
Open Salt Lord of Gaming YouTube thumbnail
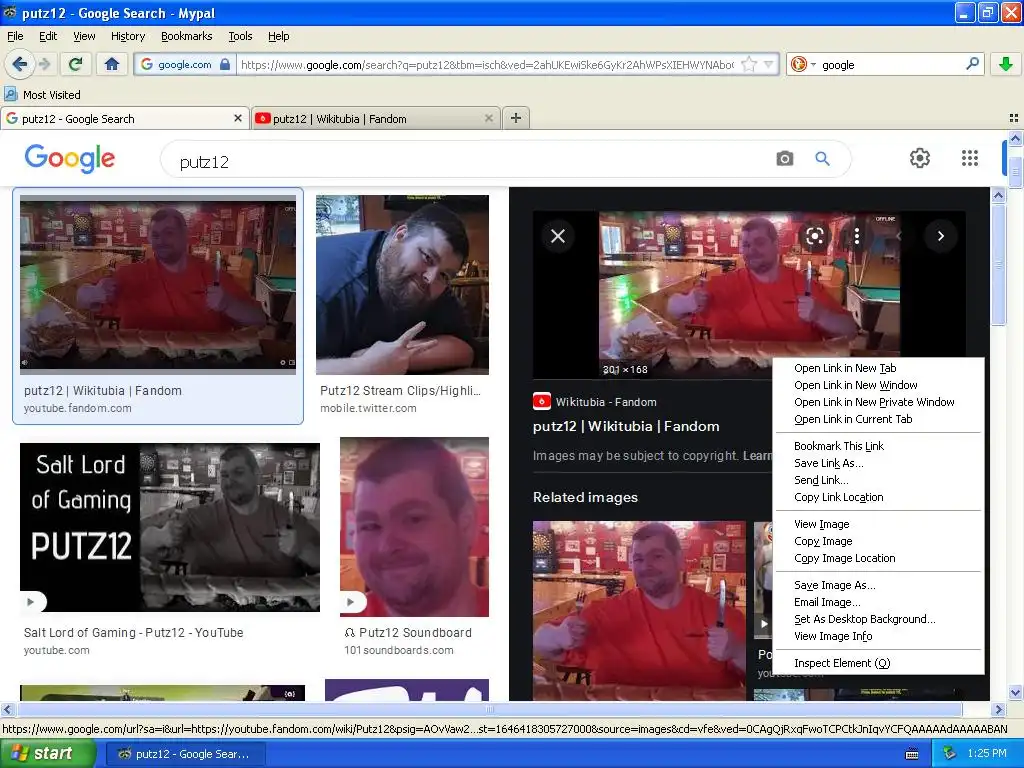170,528
